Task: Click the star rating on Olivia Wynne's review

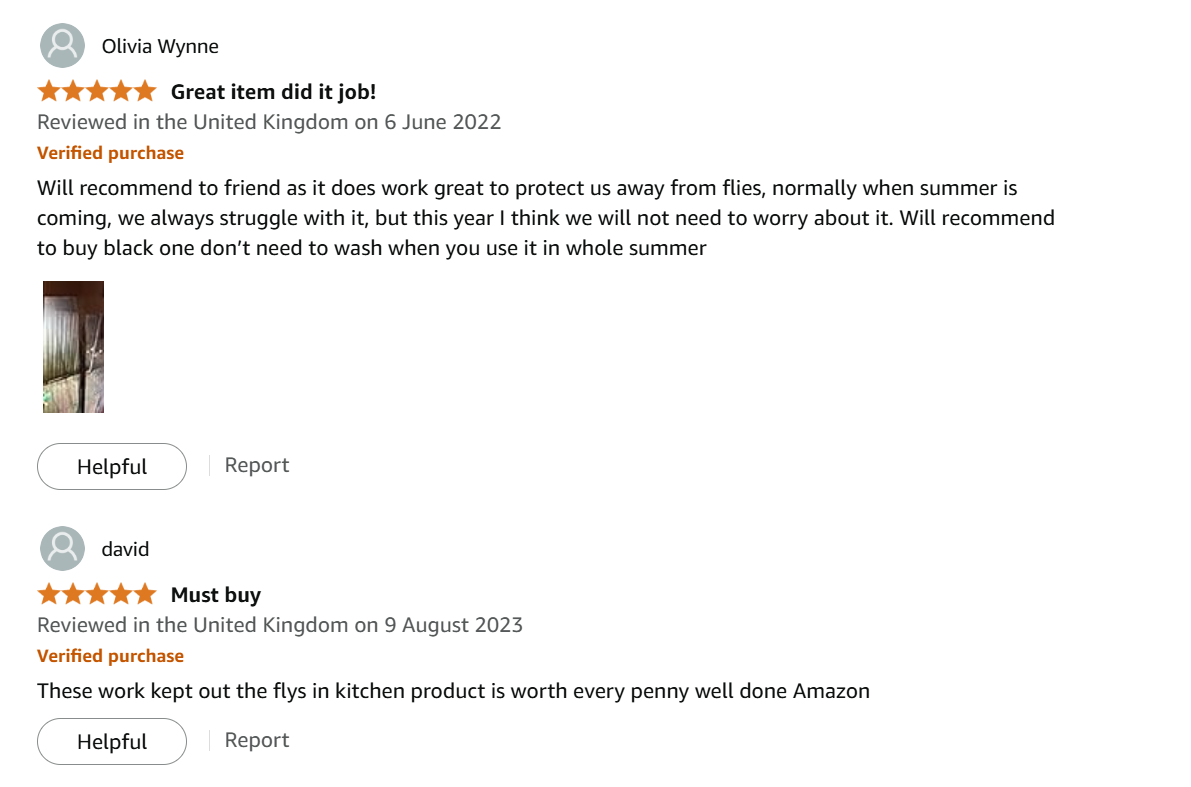Action: click(97, 92)
